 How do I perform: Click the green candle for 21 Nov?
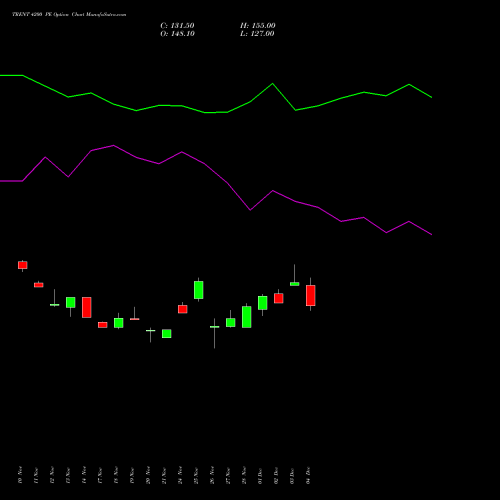click(x=167, y=334)
